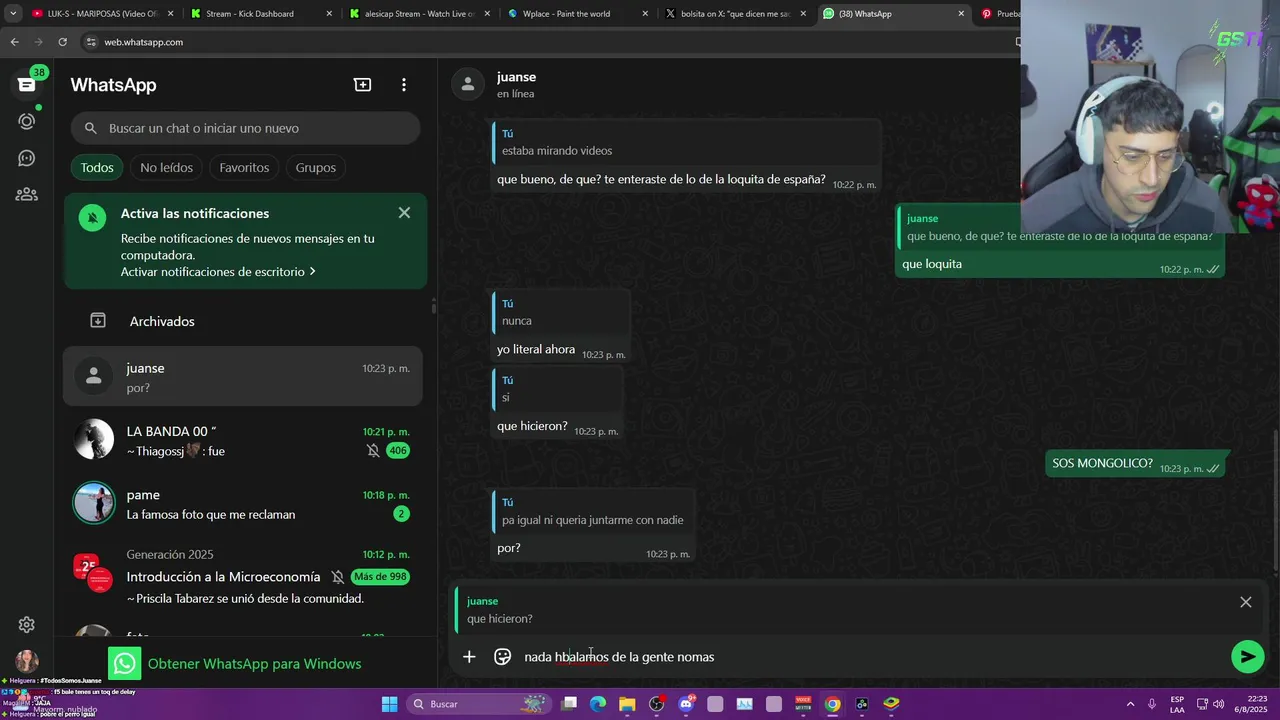Select the No leídos filter chip
1280x720 pixels.
click(x=166, y=167)
